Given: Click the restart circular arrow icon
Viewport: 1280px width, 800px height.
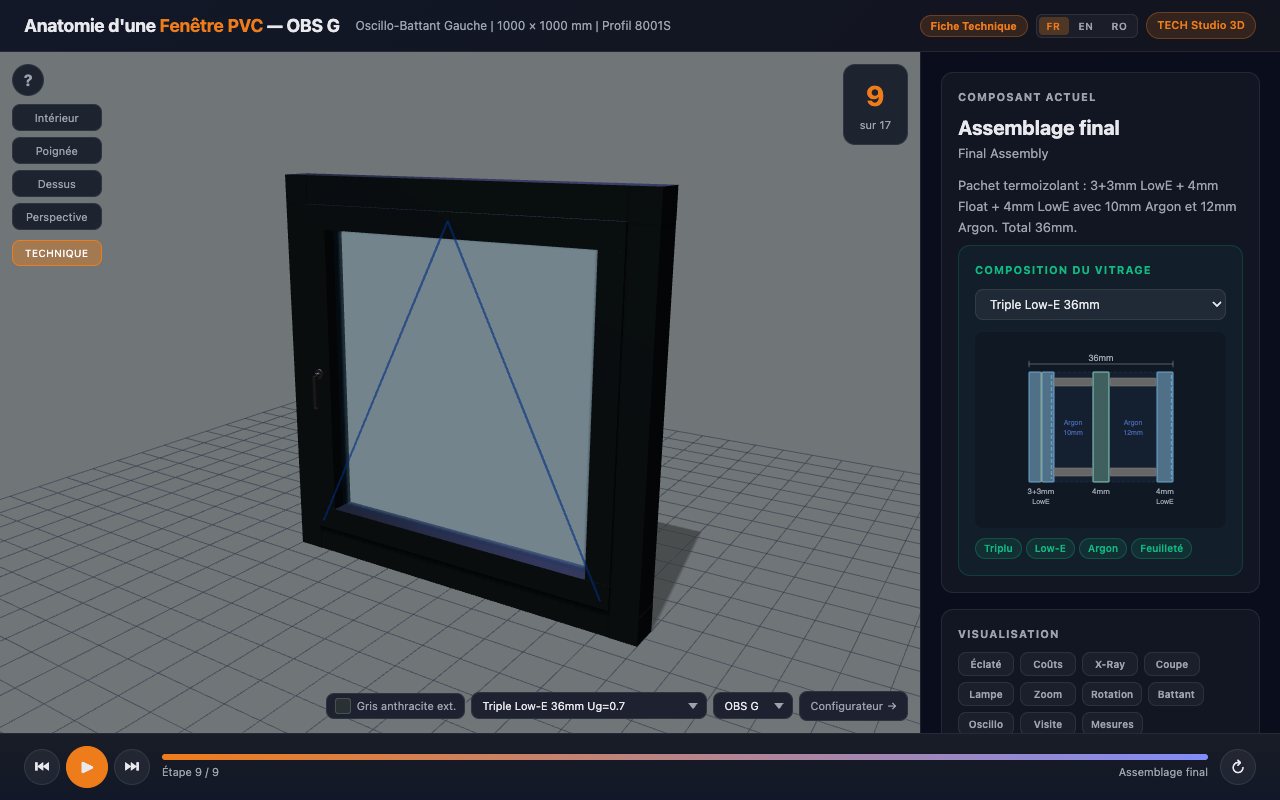Looking at the screenshot, I should [x=1238, y=767].
